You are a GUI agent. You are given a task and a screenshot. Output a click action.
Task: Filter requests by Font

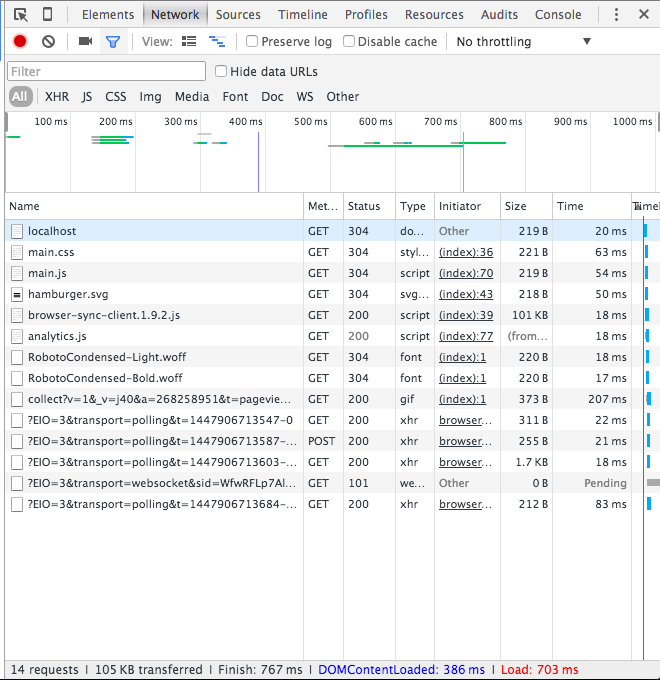click(235, 97)
